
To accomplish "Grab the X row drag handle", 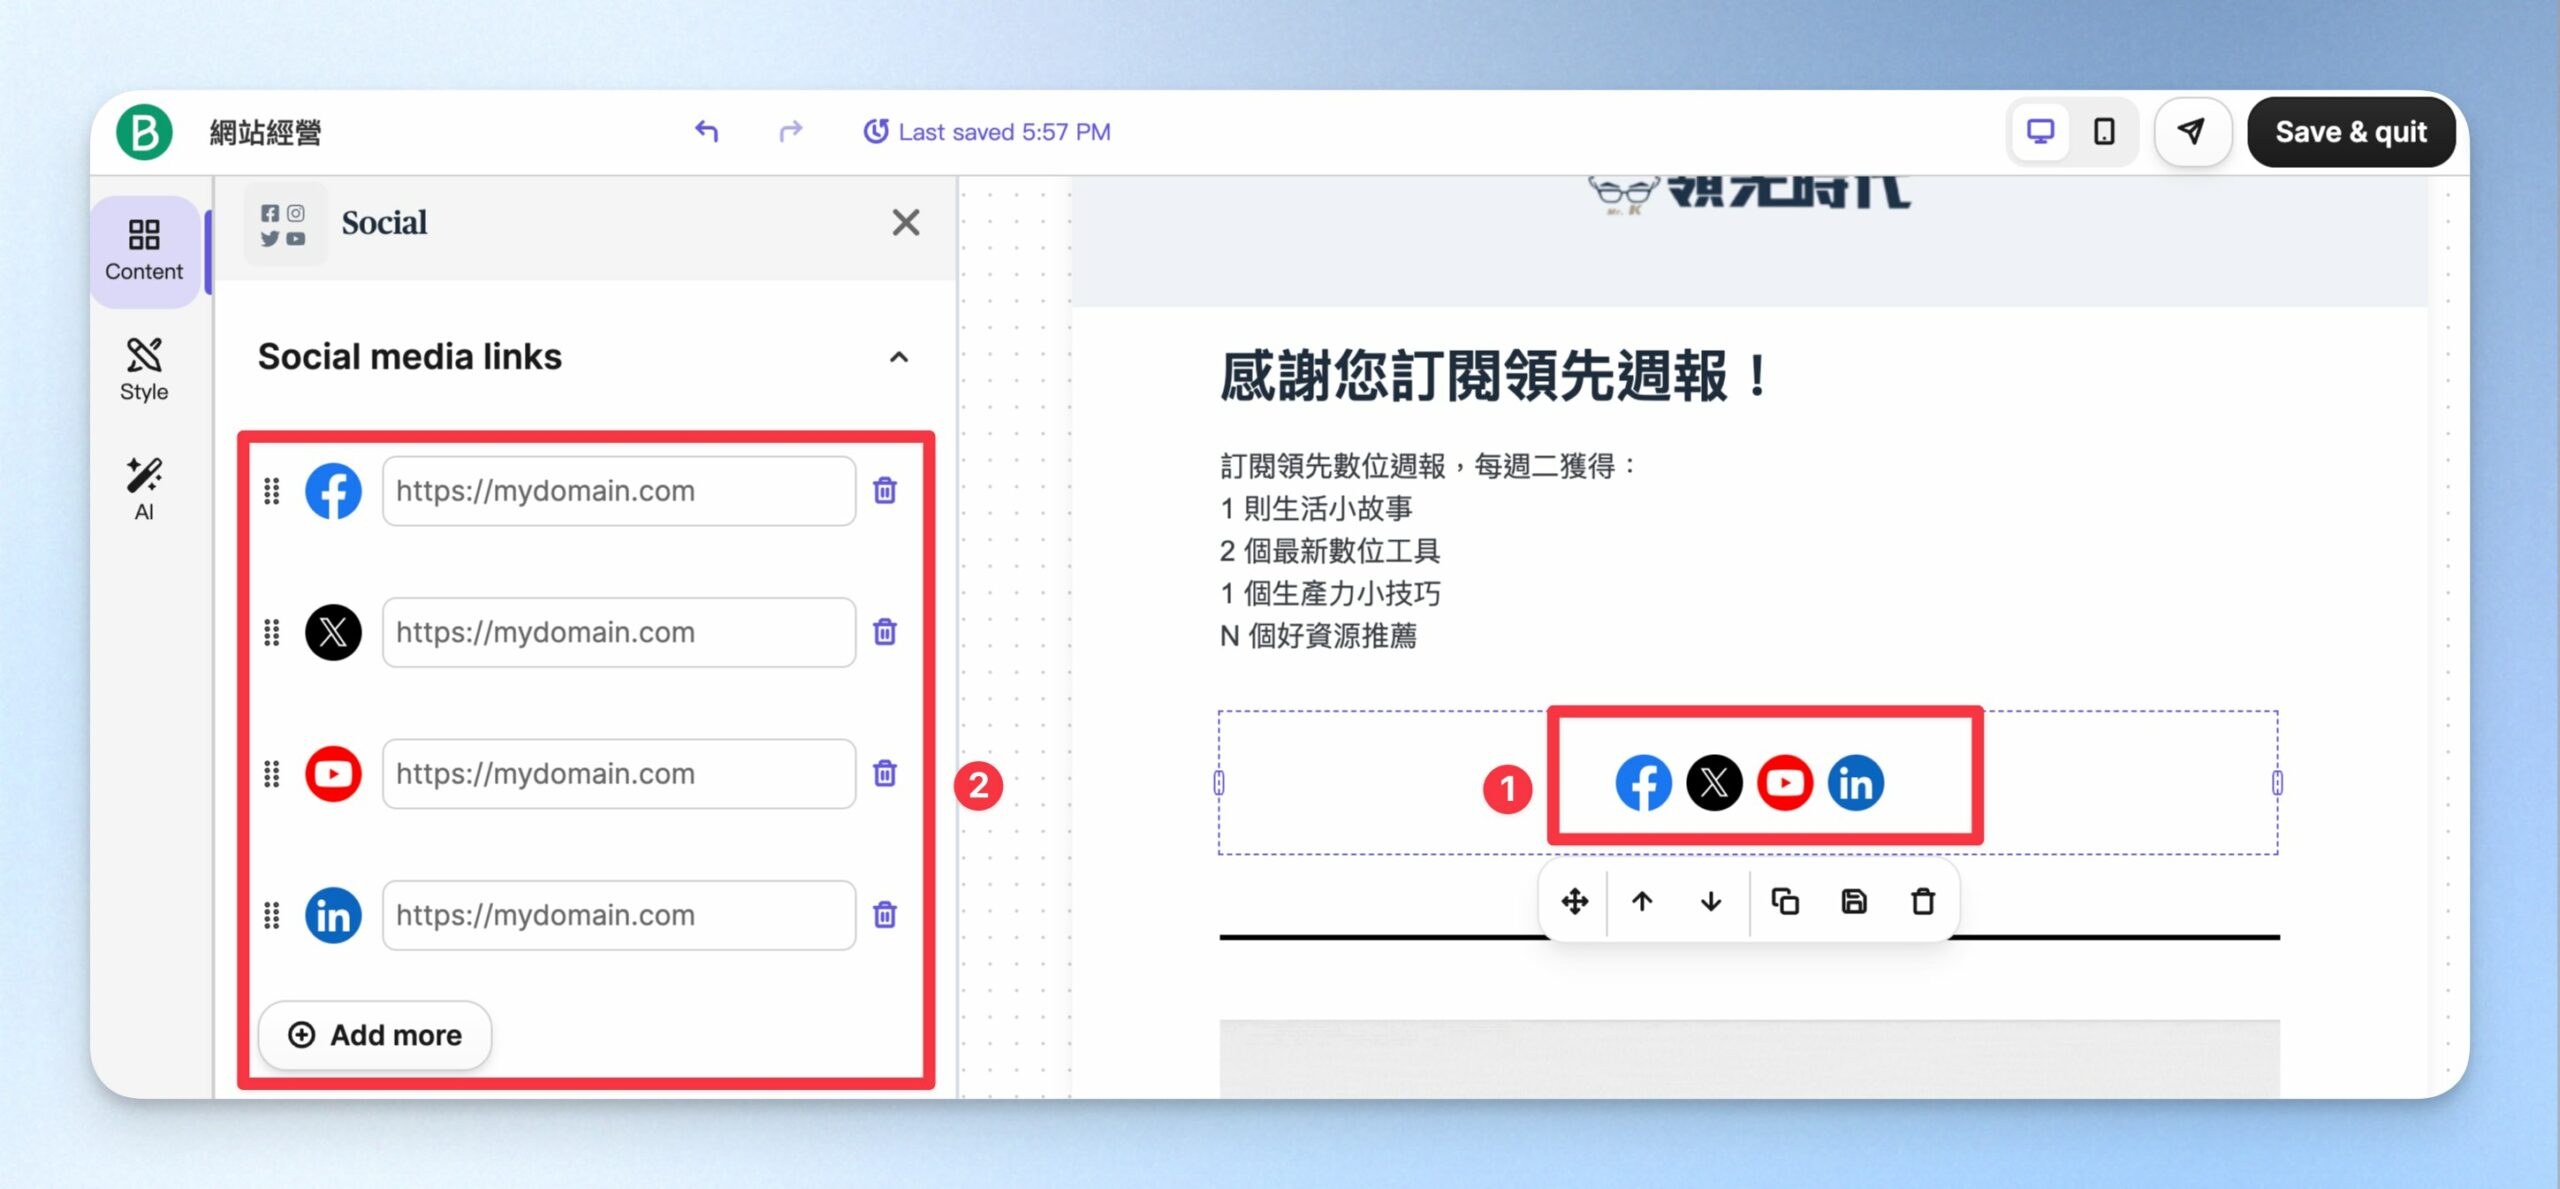I will tap(272, 632).
